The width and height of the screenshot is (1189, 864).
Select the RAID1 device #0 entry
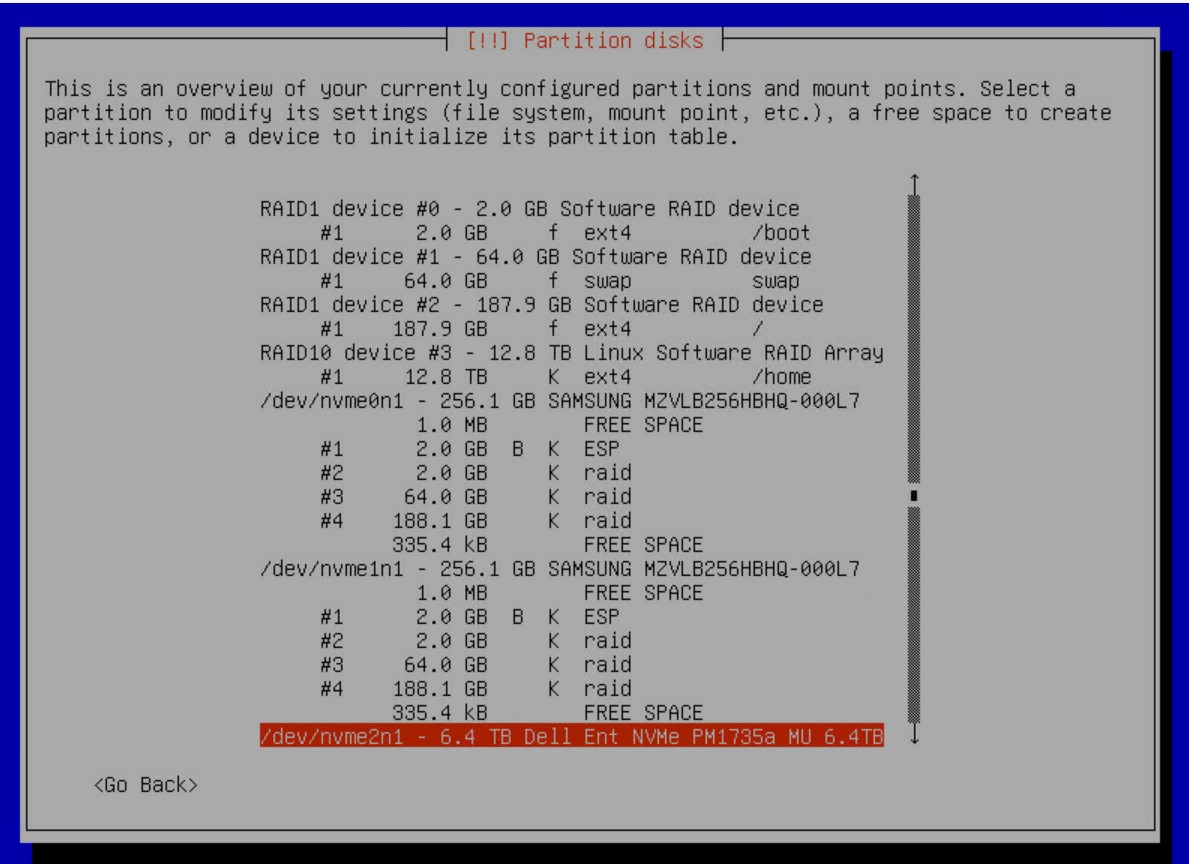coord(530,209)
